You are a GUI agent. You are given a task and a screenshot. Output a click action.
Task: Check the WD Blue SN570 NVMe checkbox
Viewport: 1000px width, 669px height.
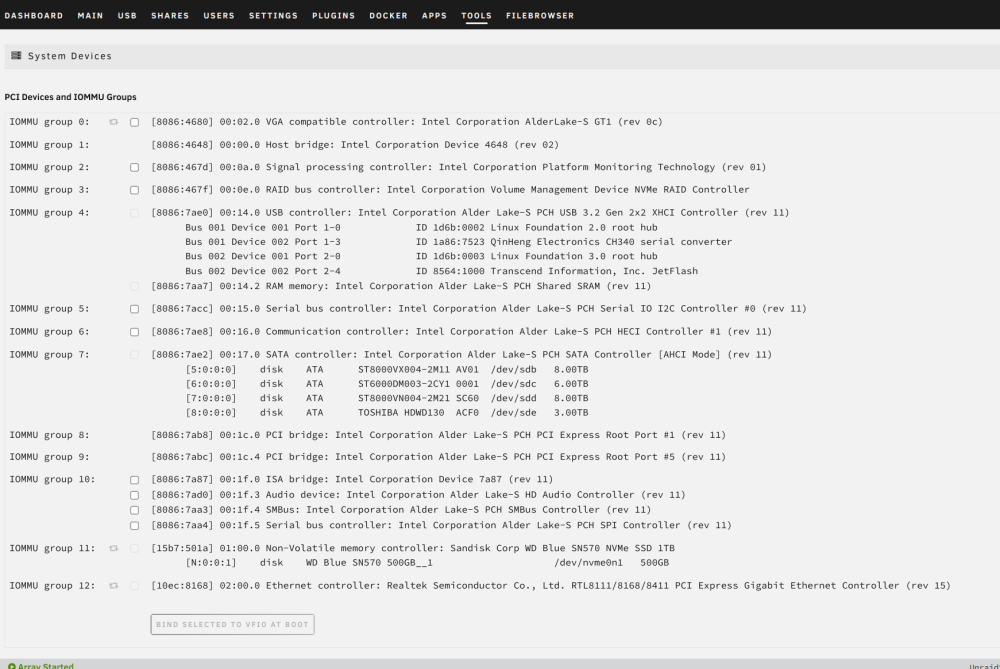(x=135, y=548)
